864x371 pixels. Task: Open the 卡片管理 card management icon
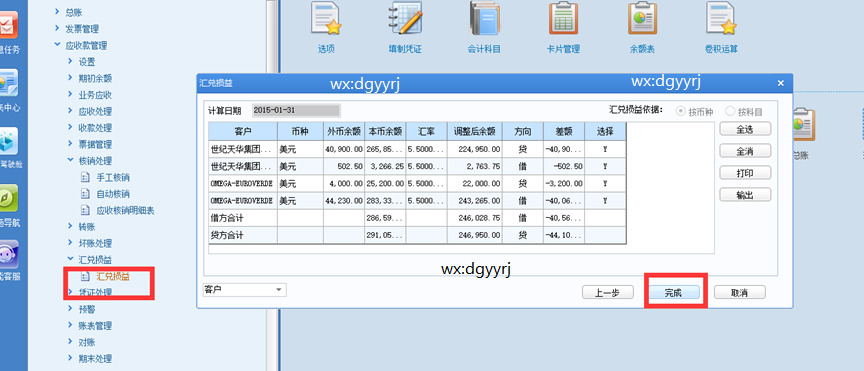563,19
